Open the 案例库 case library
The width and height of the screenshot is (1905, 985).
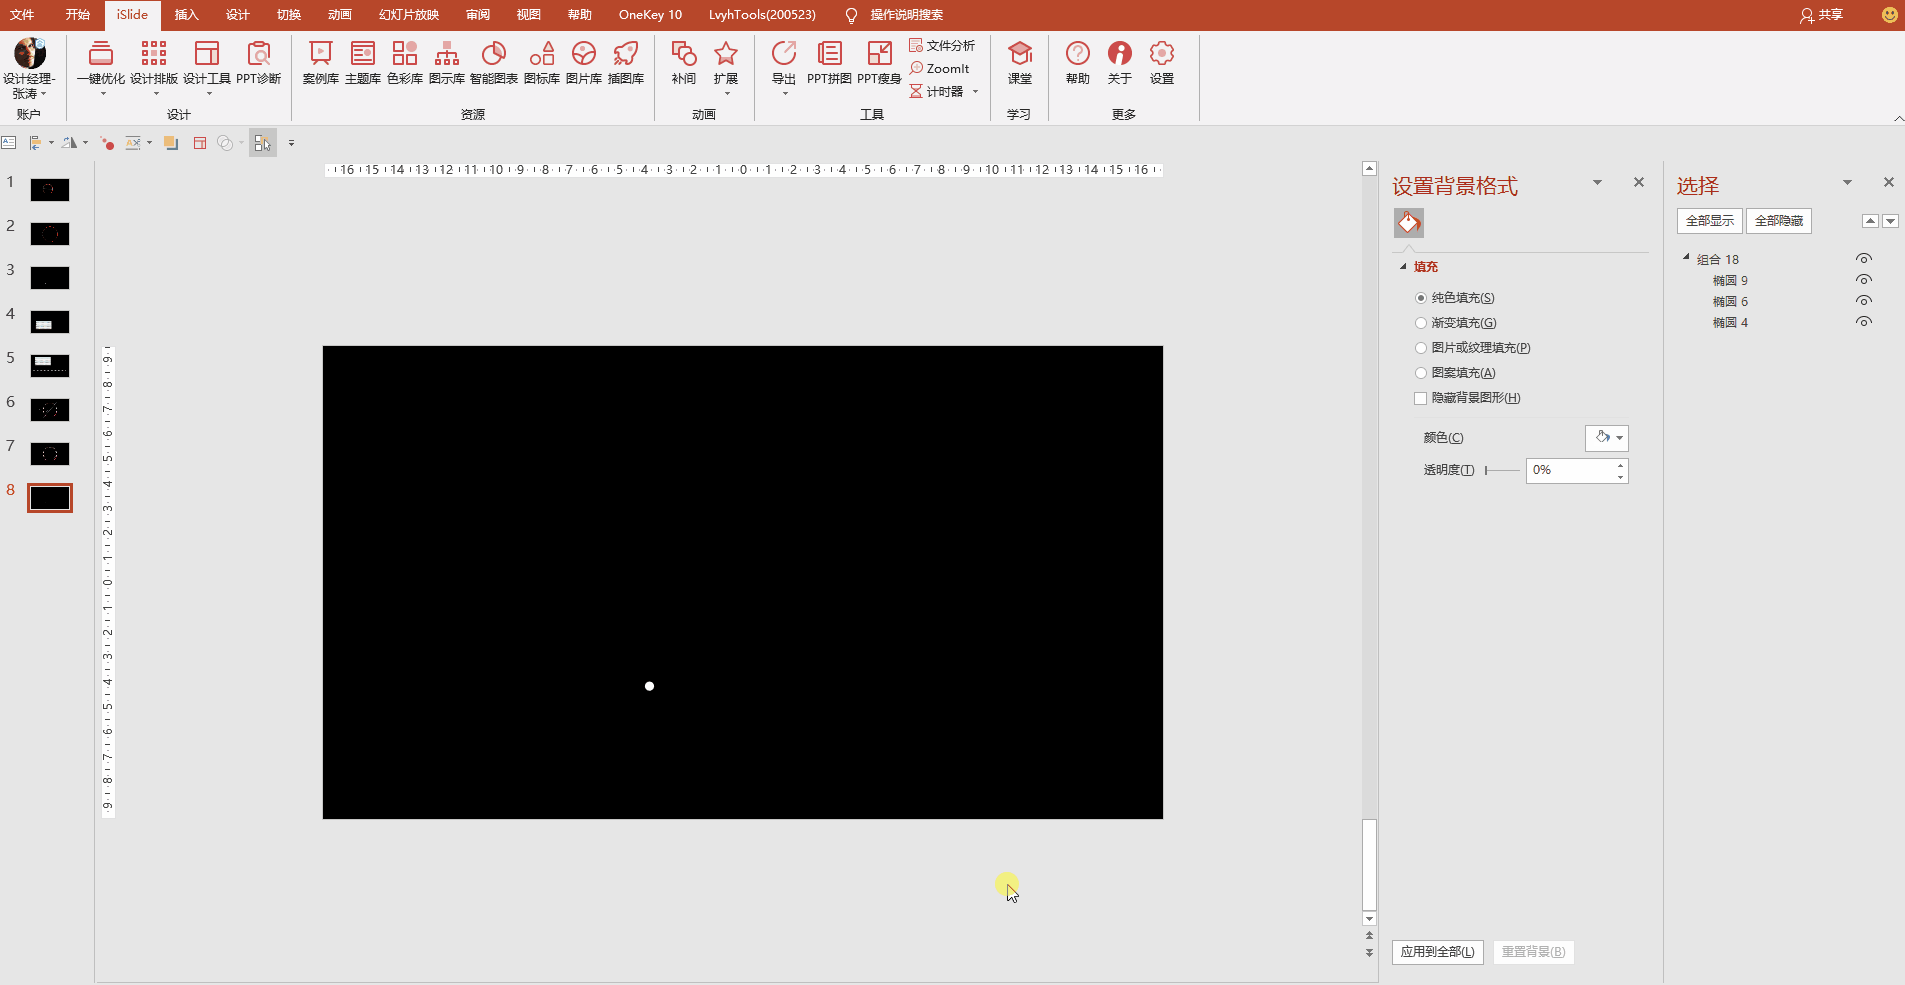pos(321,62)
